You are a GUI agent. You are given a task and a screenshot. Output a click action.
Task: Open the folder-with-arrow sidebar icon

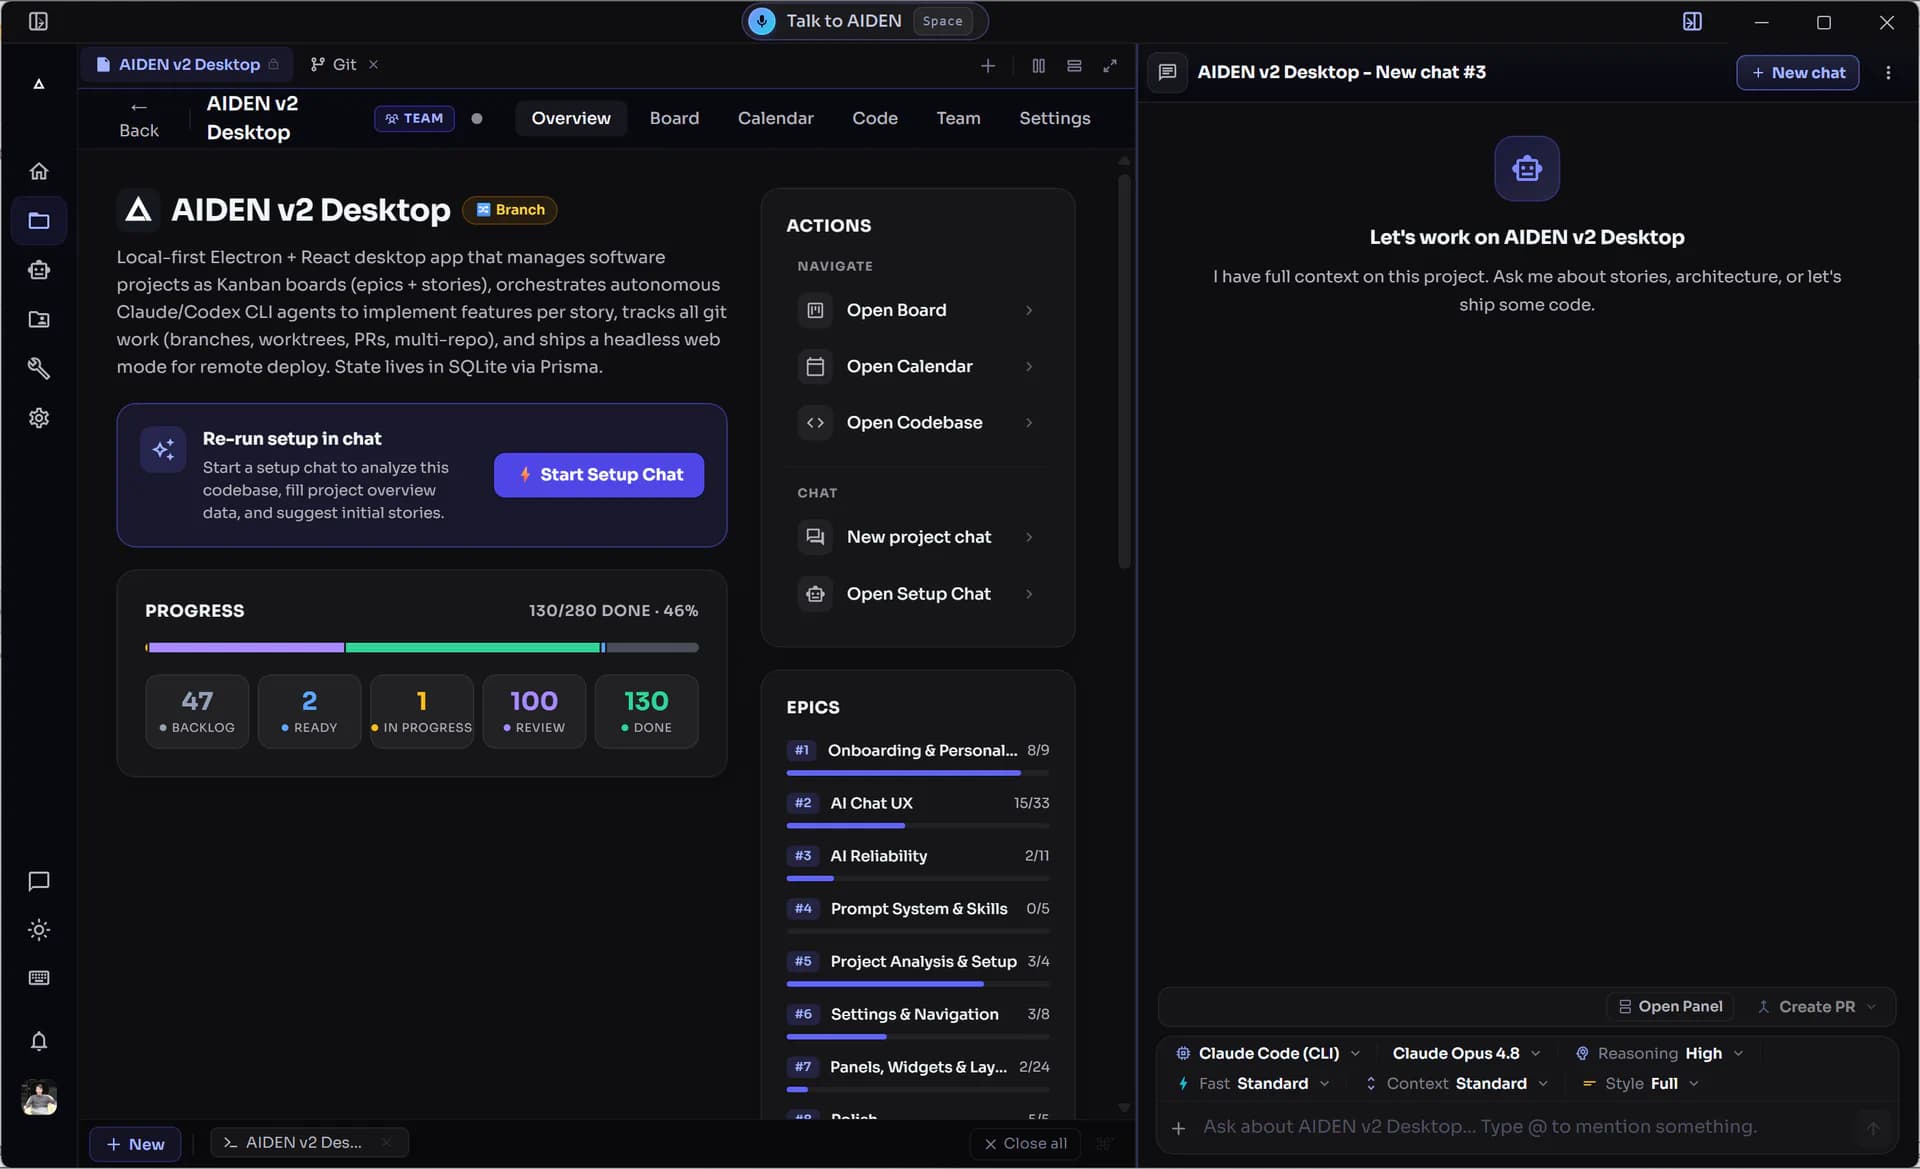[x=39, y=319]
